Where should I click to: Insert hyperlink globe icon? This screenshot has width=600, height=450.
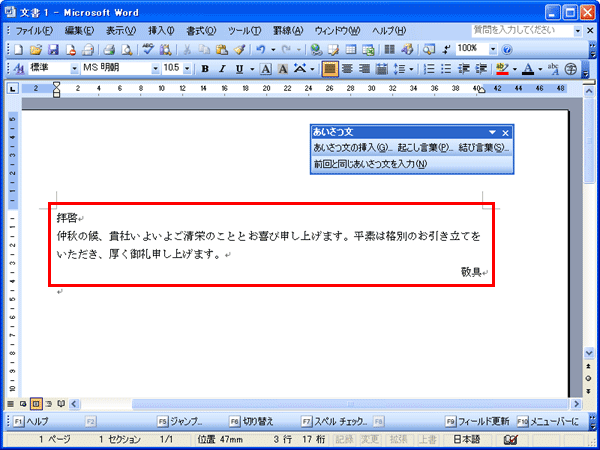point(316,49)
